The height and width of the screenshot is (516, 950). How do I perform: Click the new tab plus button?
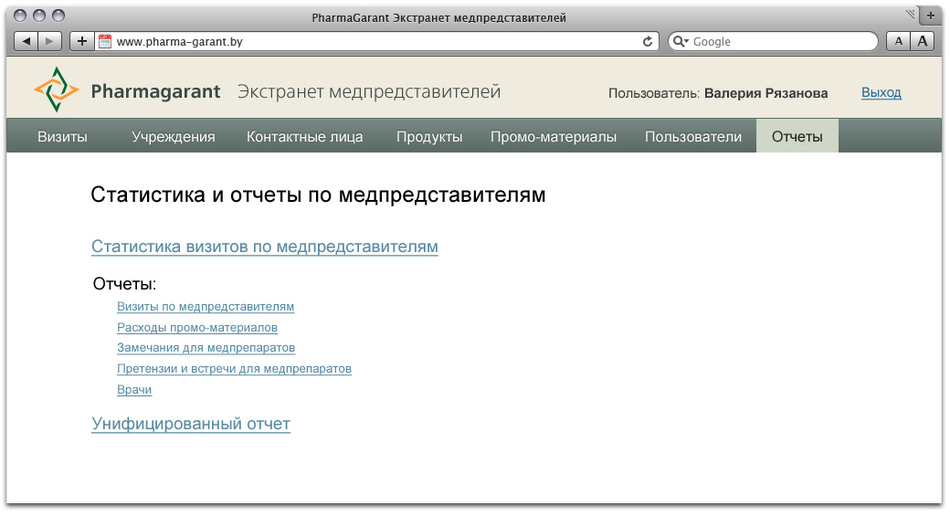(x=82, y=41)
